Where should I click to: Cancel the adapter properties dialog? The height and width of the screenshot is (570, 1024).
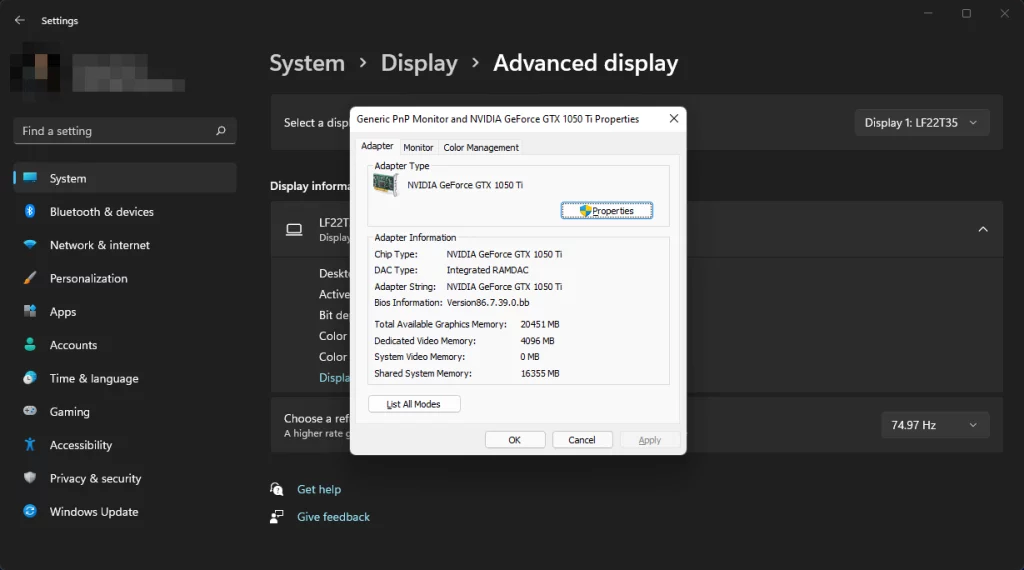(x=581, y=440)
